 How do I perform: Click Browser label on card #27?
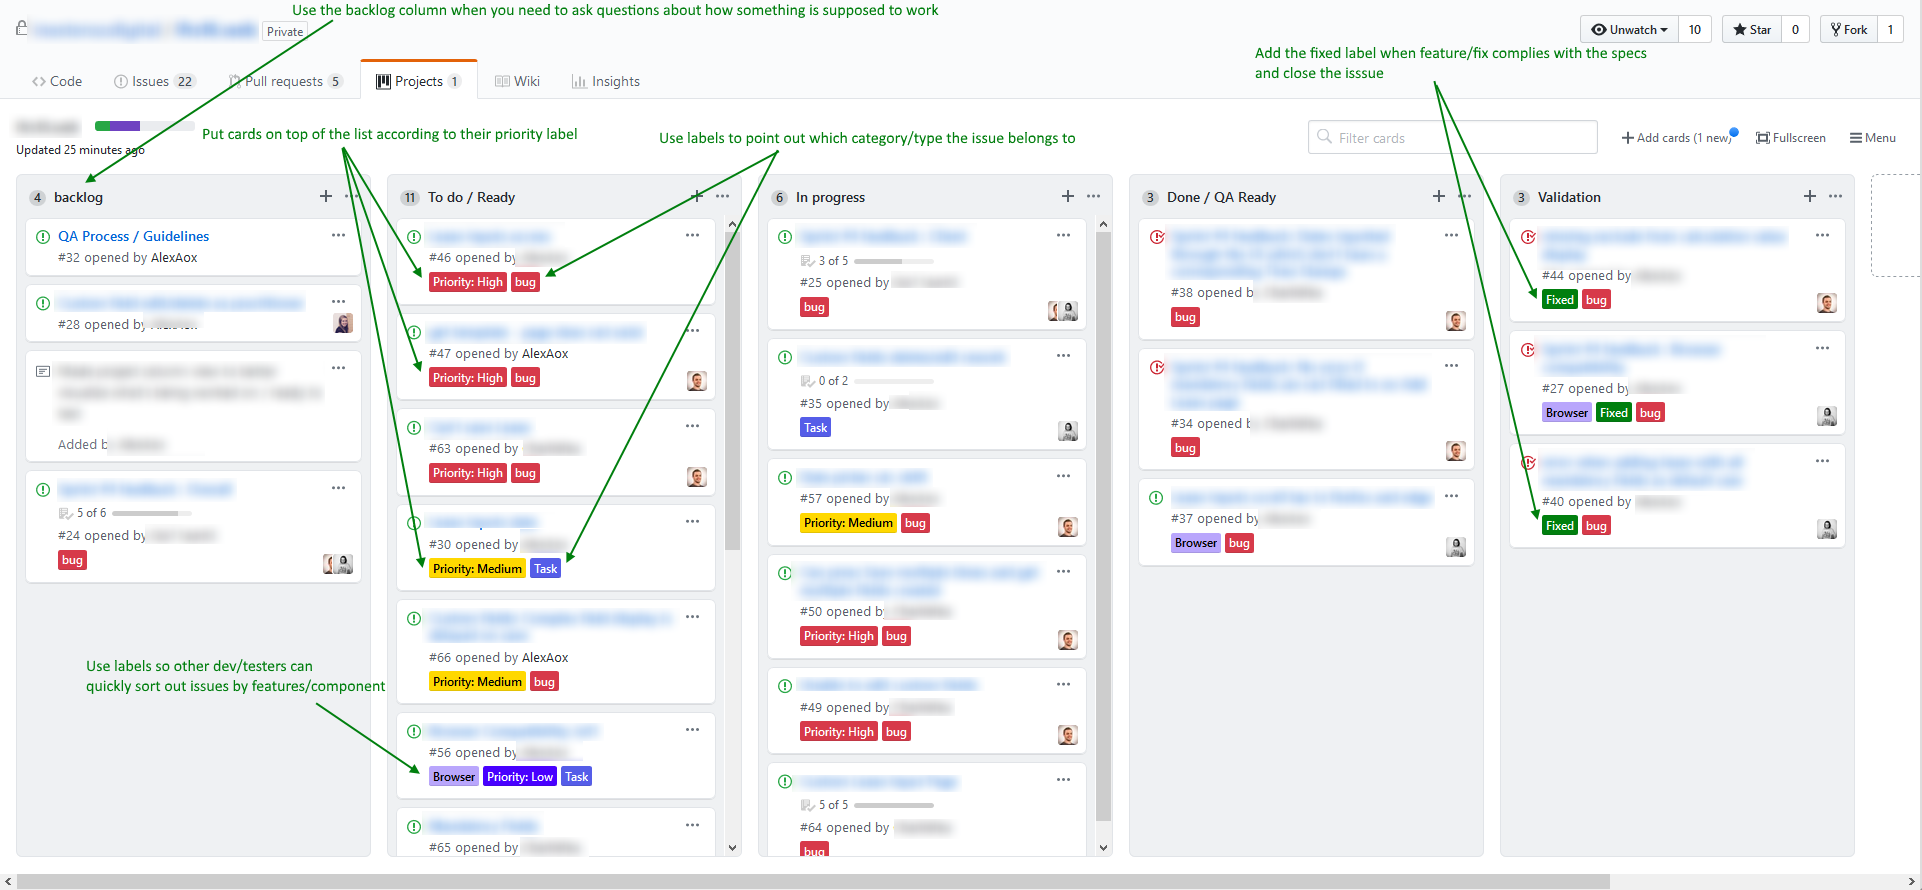pyautogui.click(x=1567, y=413)
